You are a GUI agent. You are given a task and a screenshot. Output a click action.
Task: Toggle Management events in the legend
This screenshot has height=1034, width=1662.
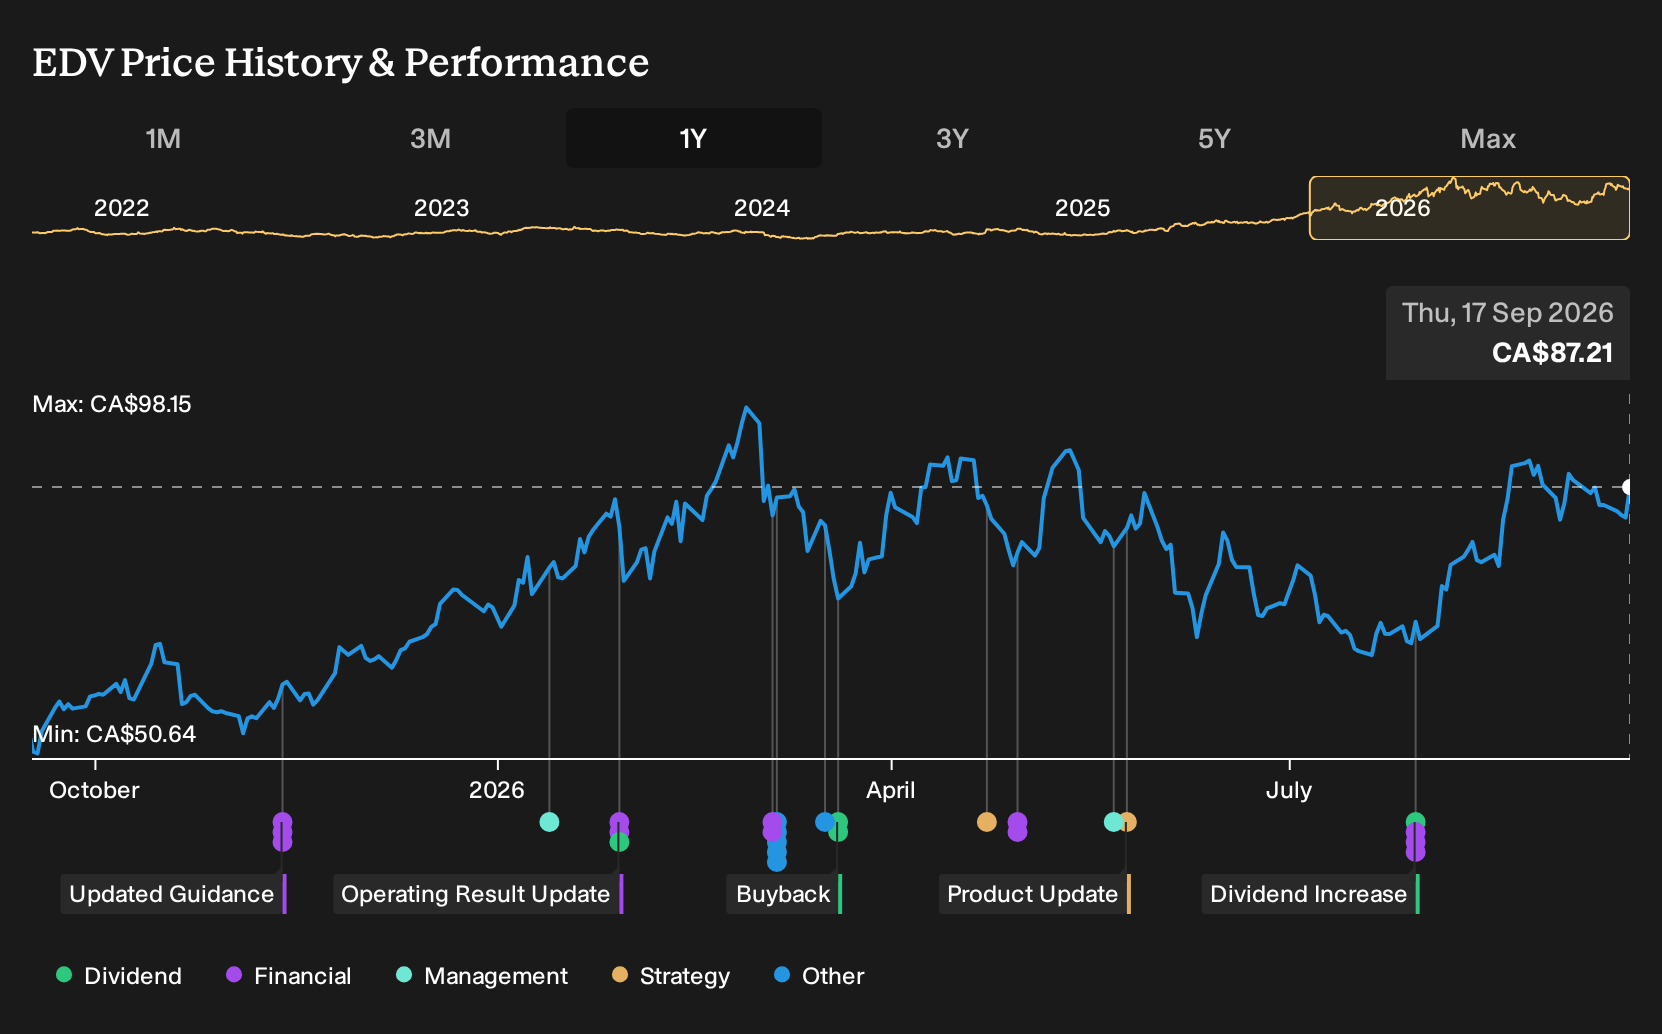click(482, 976)
